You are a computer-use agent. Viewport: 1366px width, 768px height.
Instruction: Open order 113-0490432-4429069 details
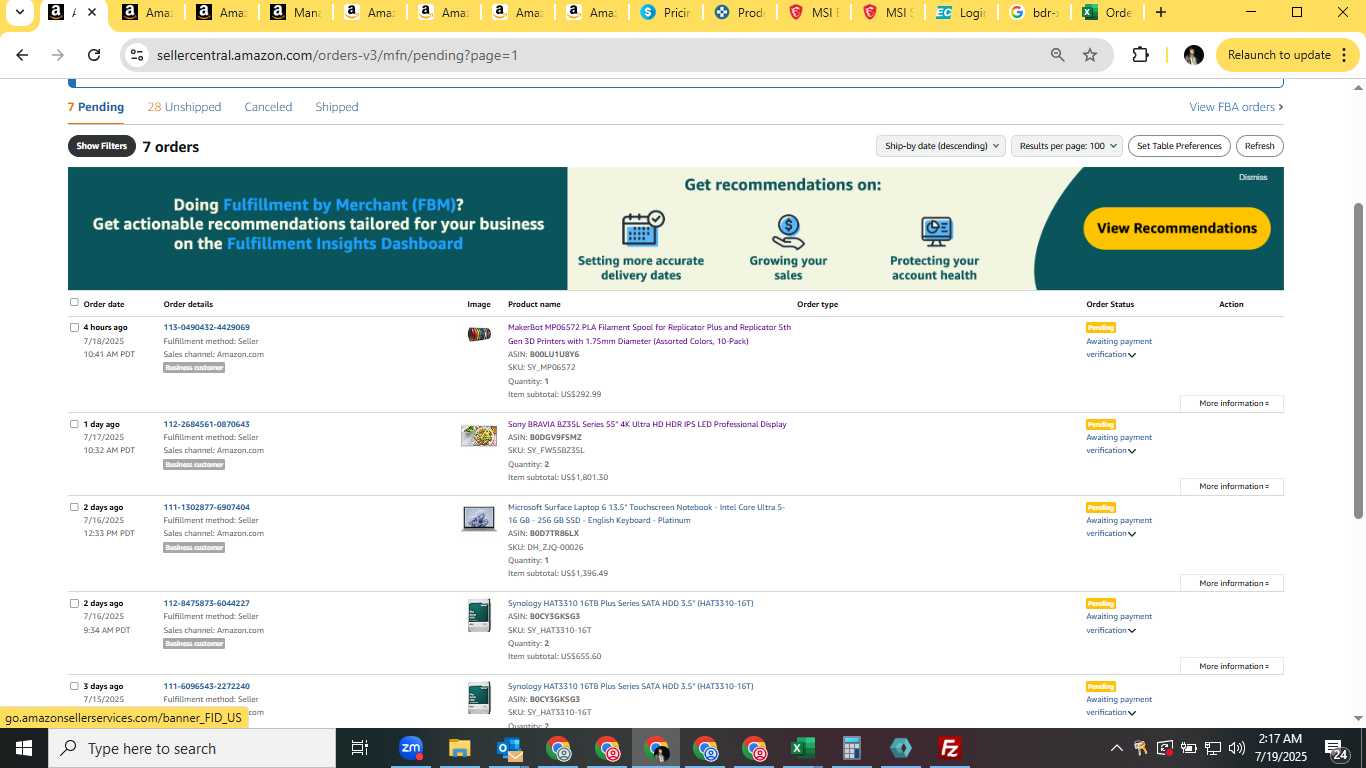coord(207,327)
